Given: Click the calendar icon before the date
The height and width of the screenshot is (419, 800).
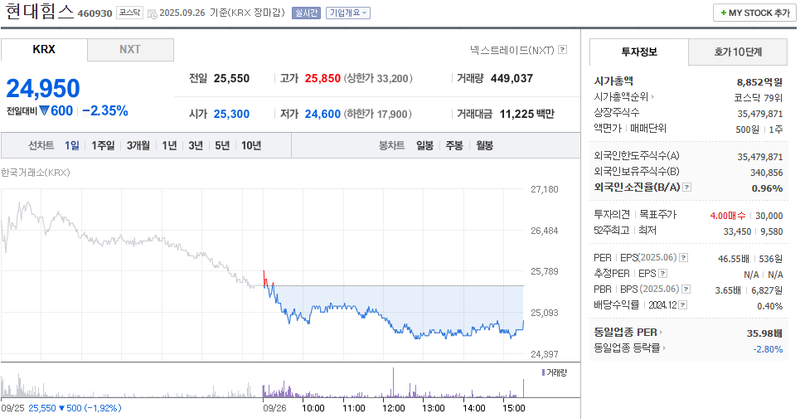Looking at the screenshot, I should click(152, 14).
